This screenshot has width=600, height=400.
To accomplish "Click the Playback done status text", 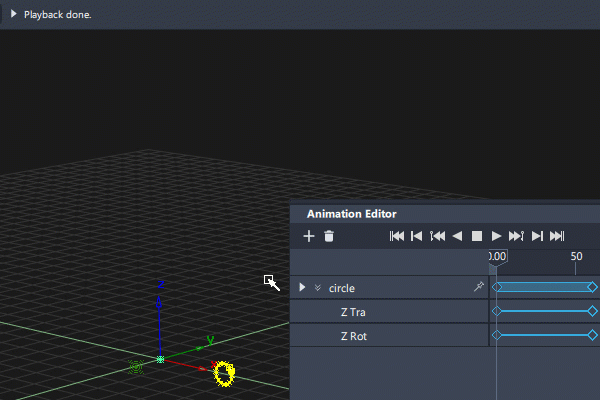I will [x=57, y=15].
